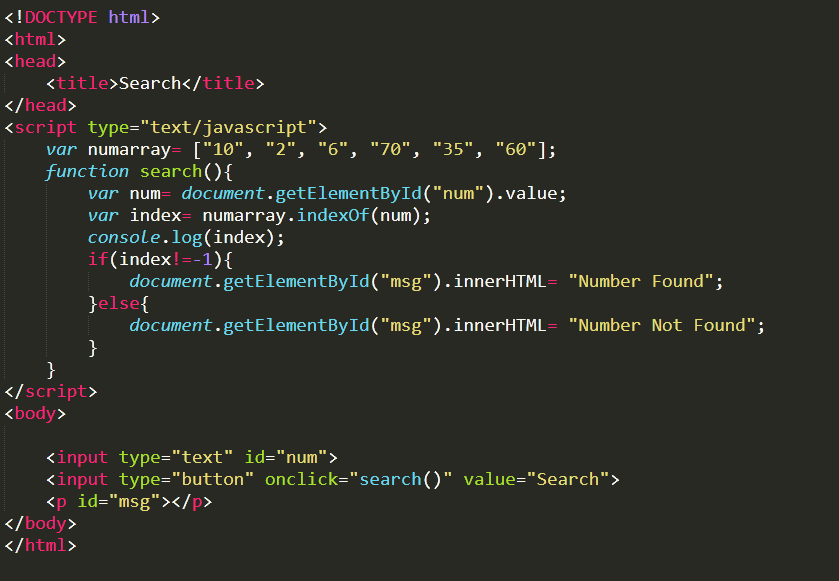Click value="Search" attribute
Screen dimensions: 839x581
pyautogui.click(x=537, y=479)
